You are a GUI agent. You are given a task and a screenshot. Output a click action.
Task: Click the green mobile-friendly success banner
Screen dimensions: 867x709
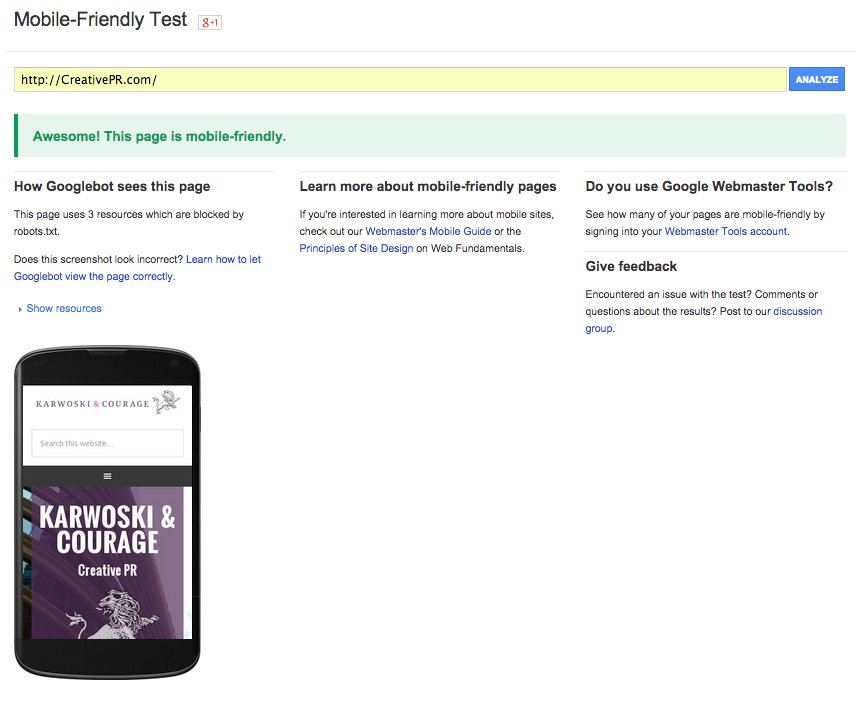pos(430,134)
